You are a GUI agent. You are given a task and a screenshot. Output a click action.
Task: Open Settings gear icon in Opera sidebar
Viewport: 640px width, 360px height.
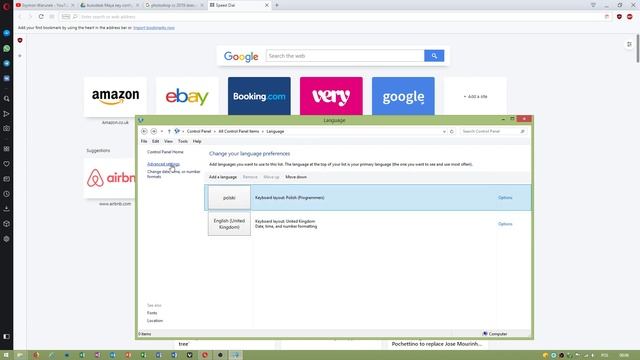point(7,239)
